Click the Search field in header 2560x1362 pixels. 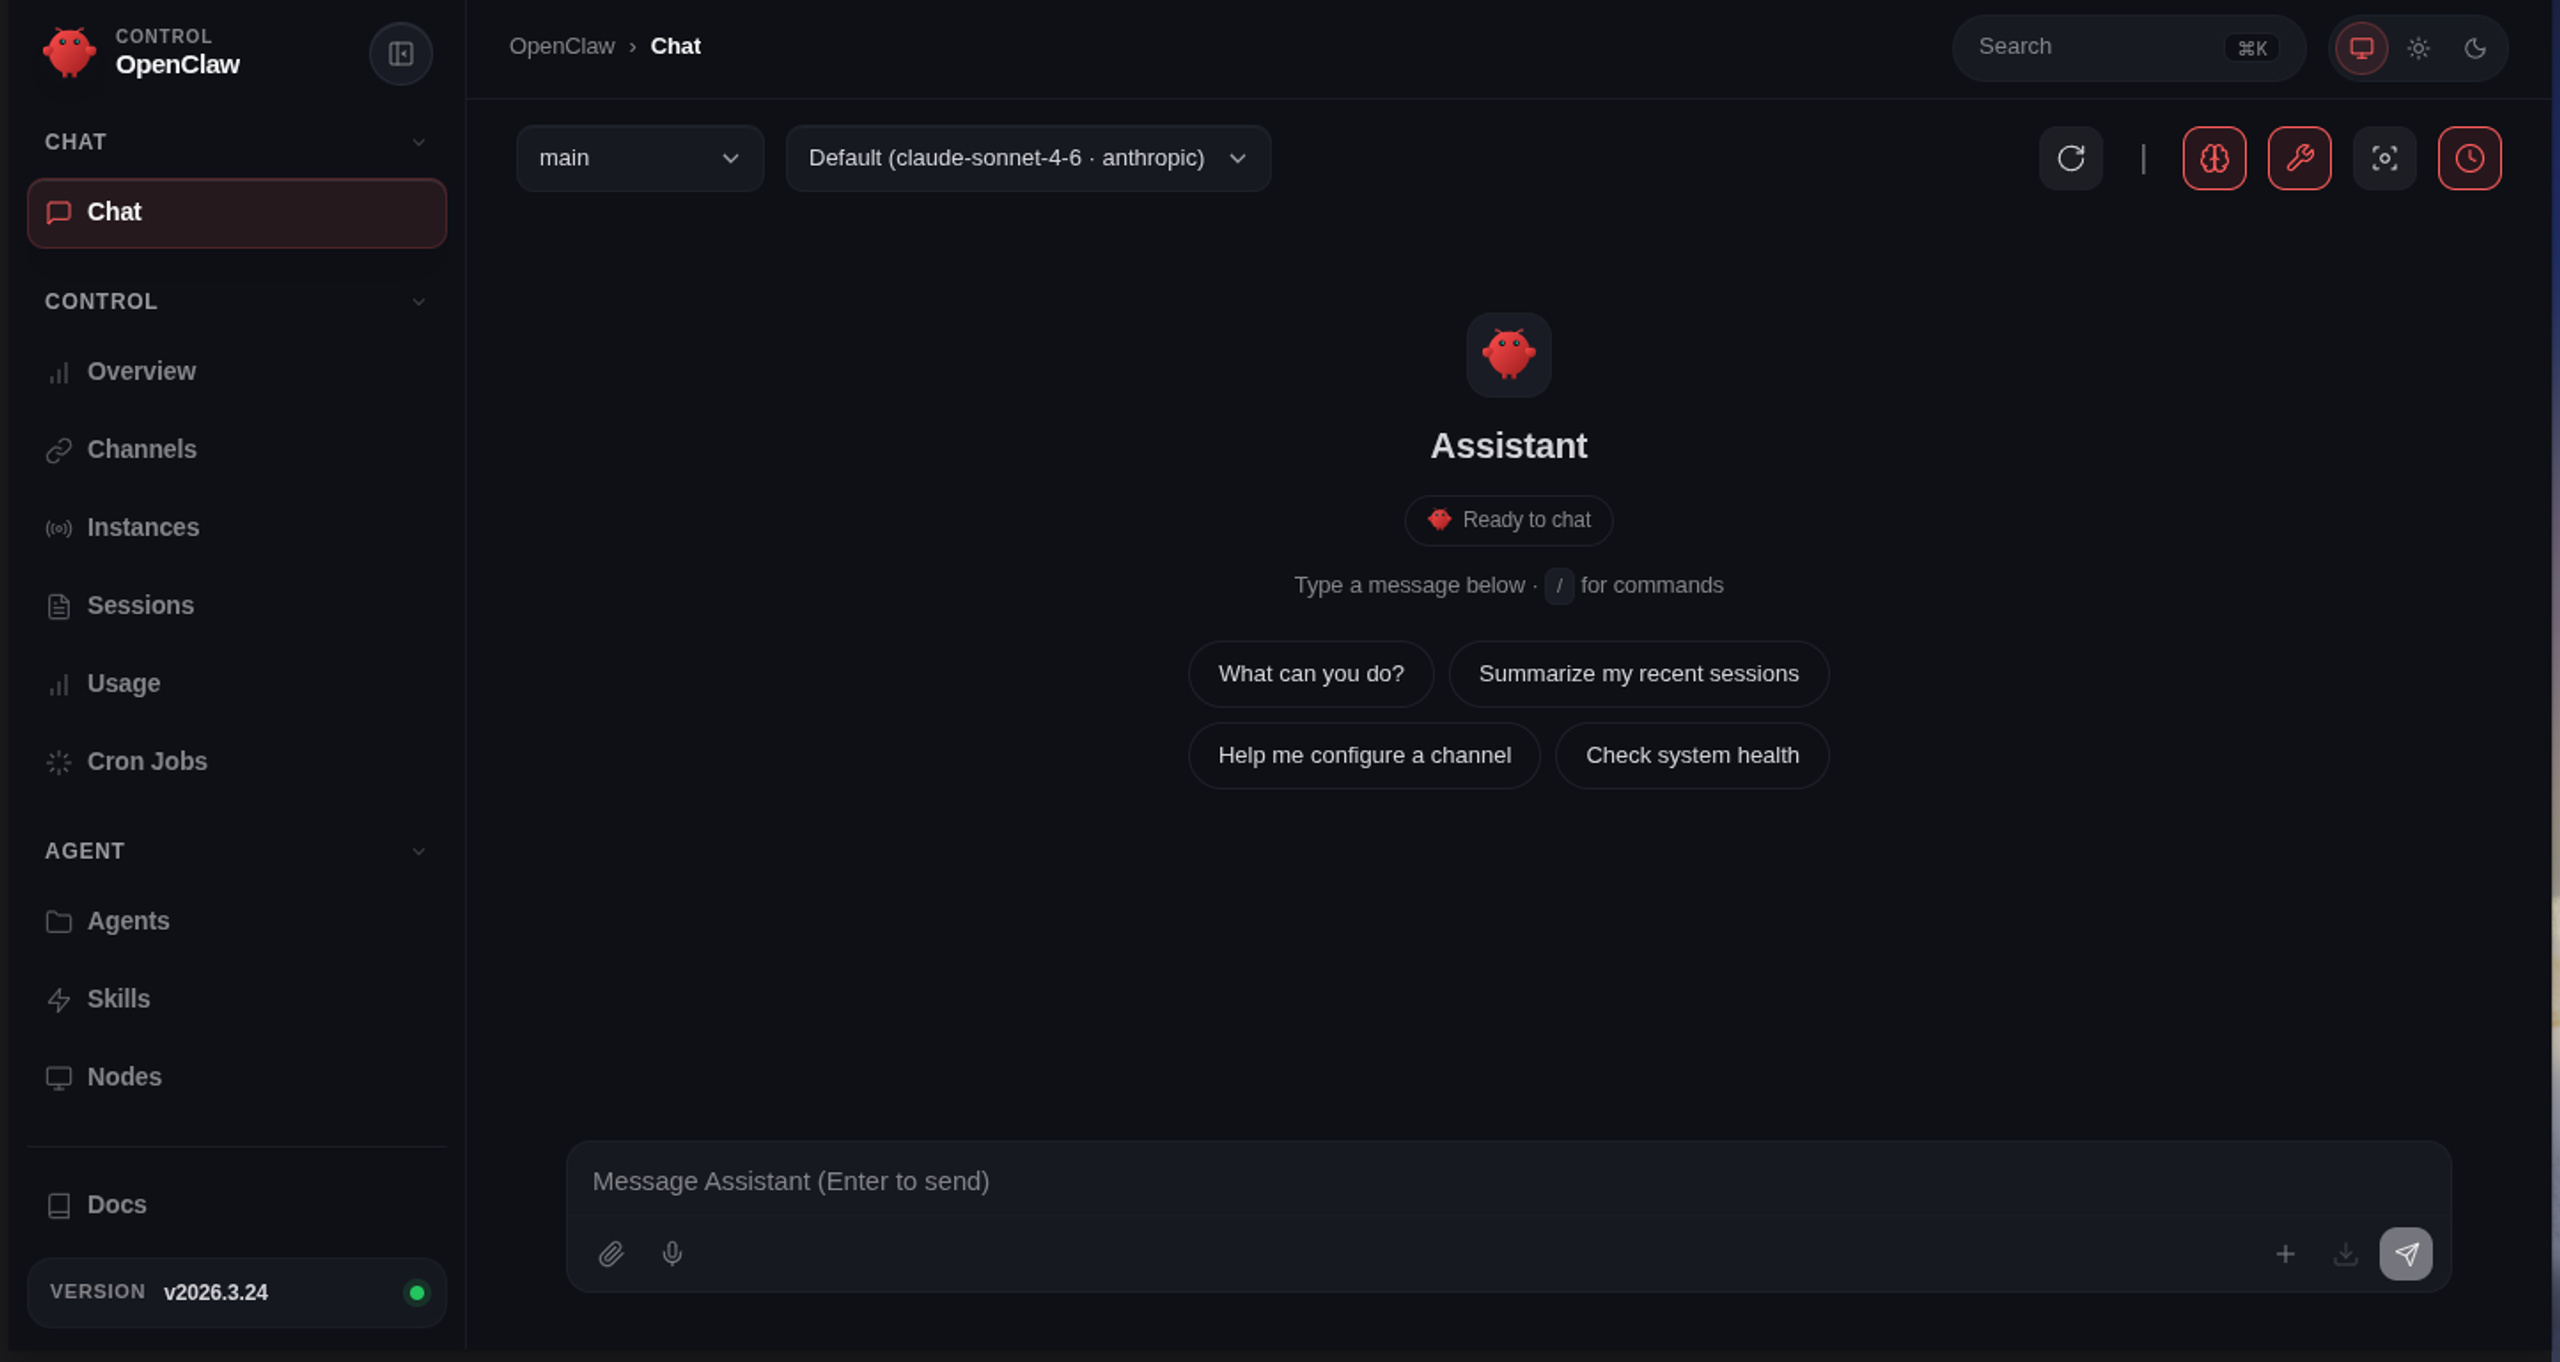pyautogui.click(x=2128, y=48)
